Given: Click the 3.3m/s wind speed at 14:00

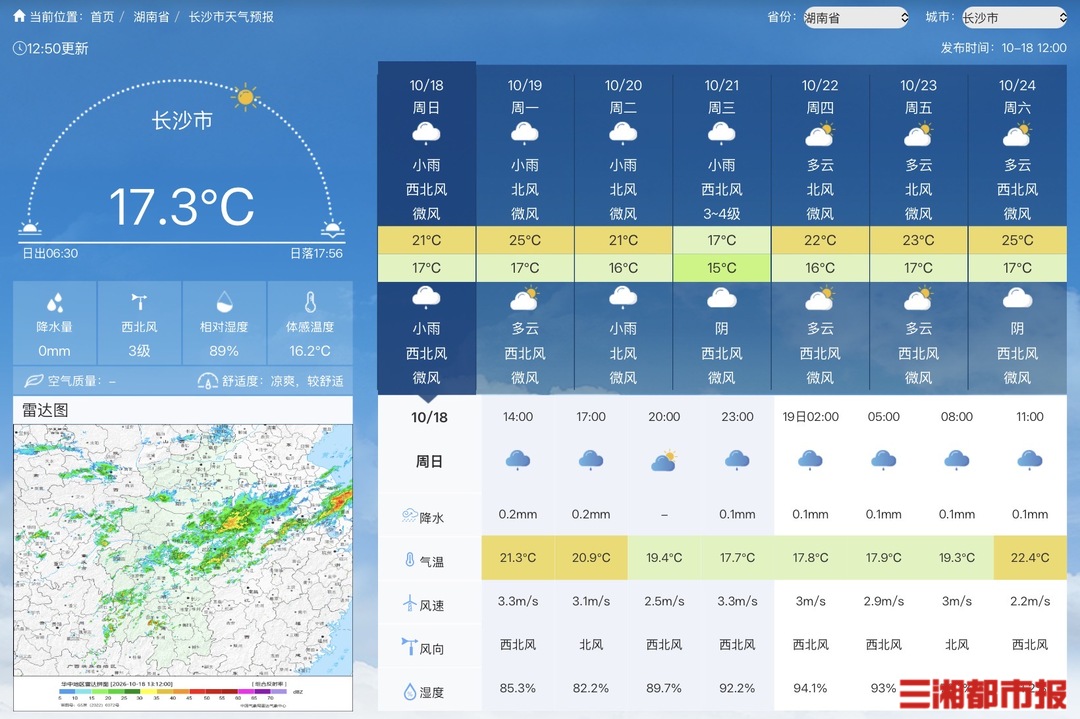Looking at the screenshot, I should pyautogui.click(x=518, y=601).
